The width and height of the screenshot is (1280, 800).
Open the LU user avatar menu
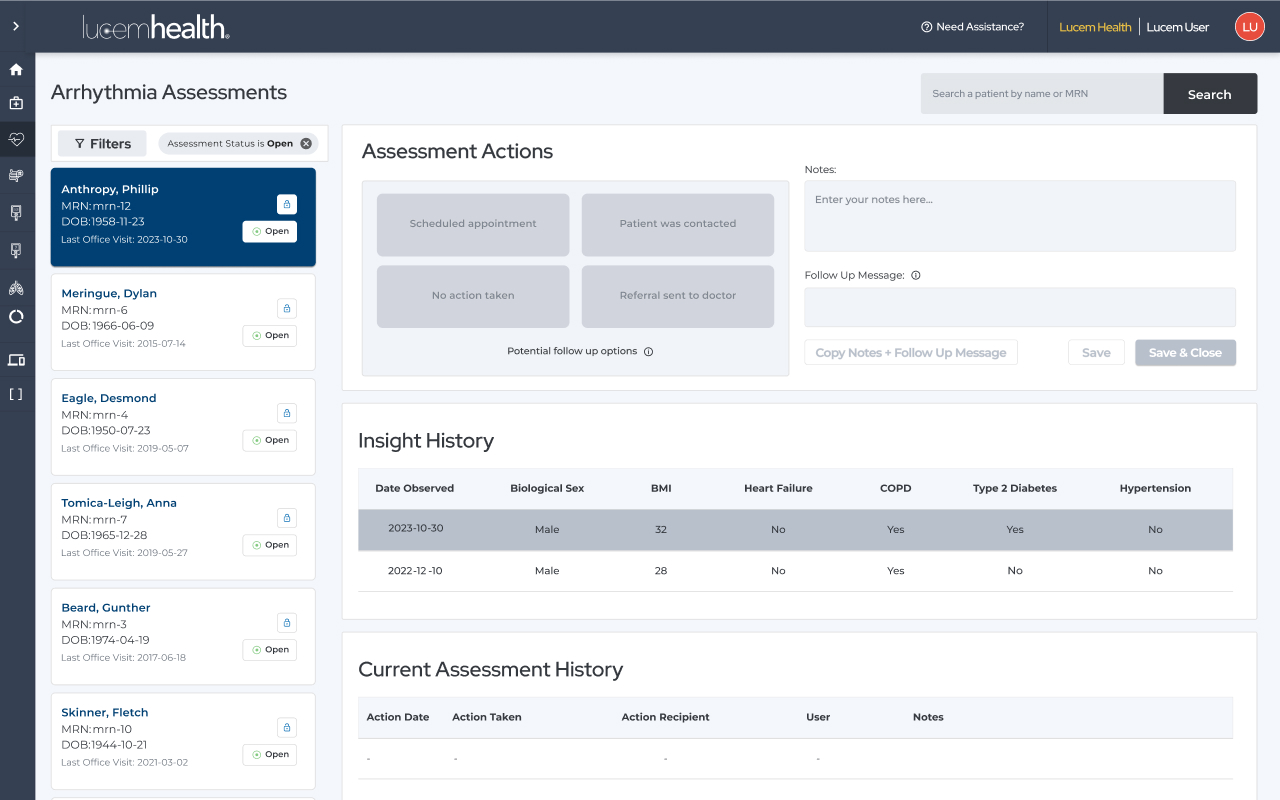tap(1249, 27)
